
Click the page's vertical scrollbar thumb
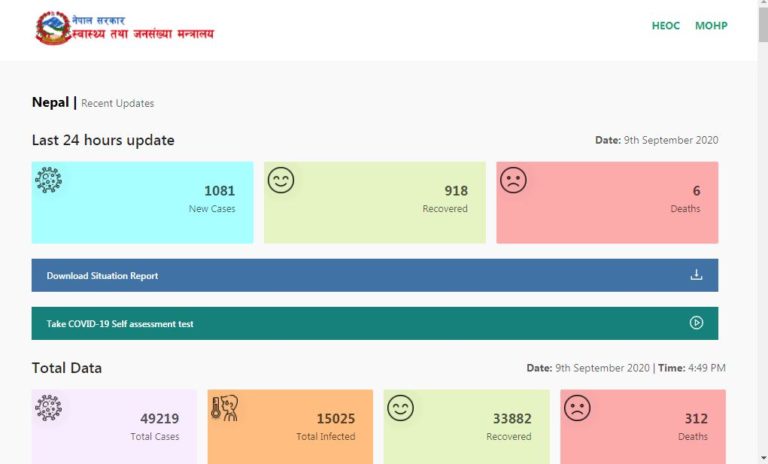[763, 24]
